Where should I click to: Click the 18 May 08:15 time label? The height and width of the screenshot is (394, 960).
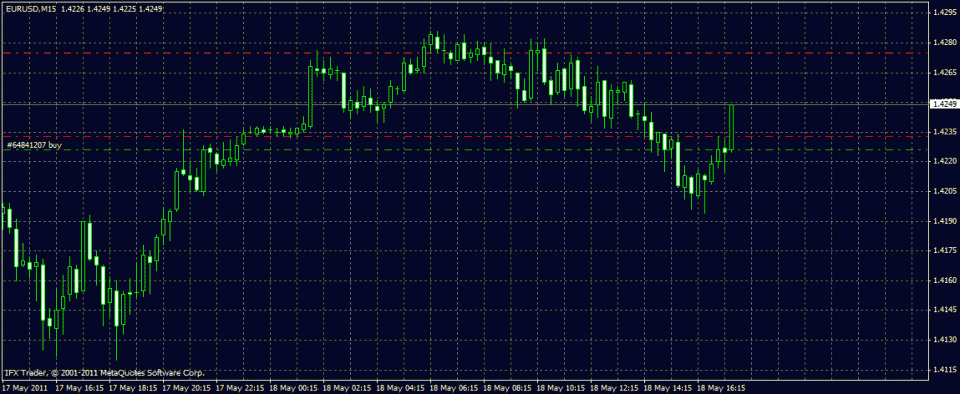(506, 388)
